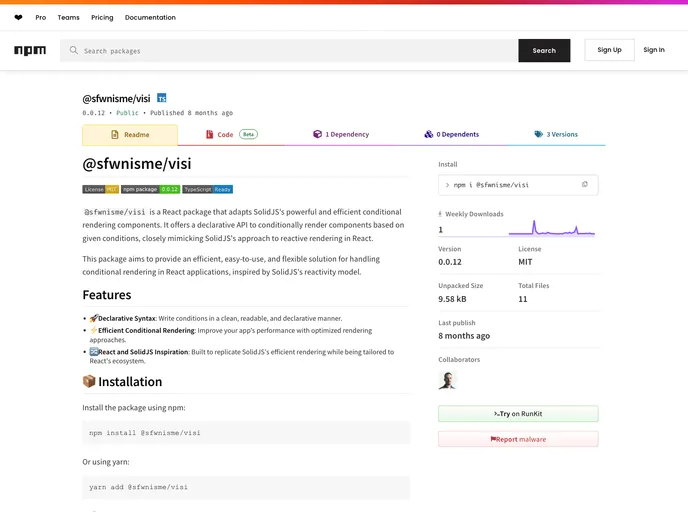Open the Teams menu item
688x512 pixels.
[x=68, y=18]
